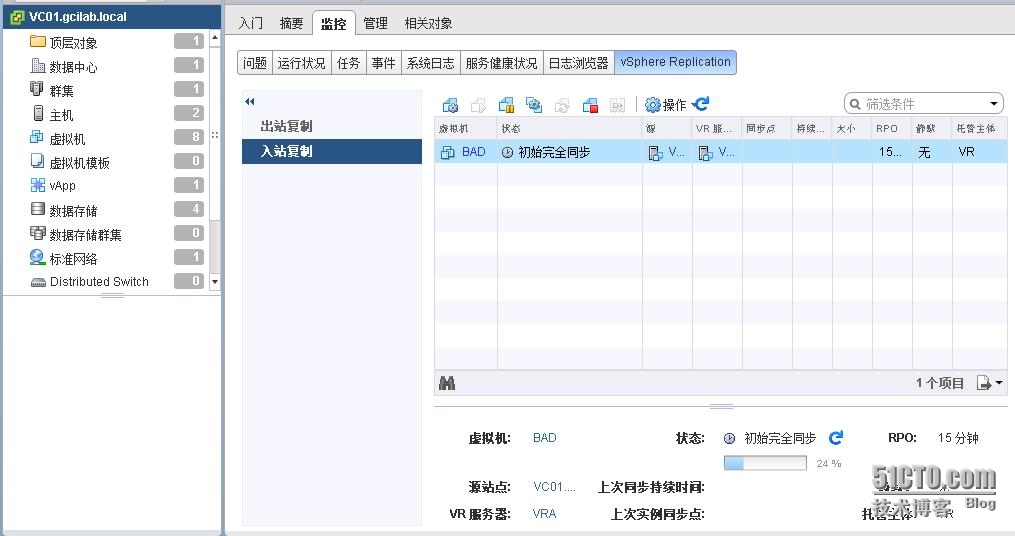Switch to the 监控 tab
The width and height of the screenshot is (1015, 536).
point(333,23)
